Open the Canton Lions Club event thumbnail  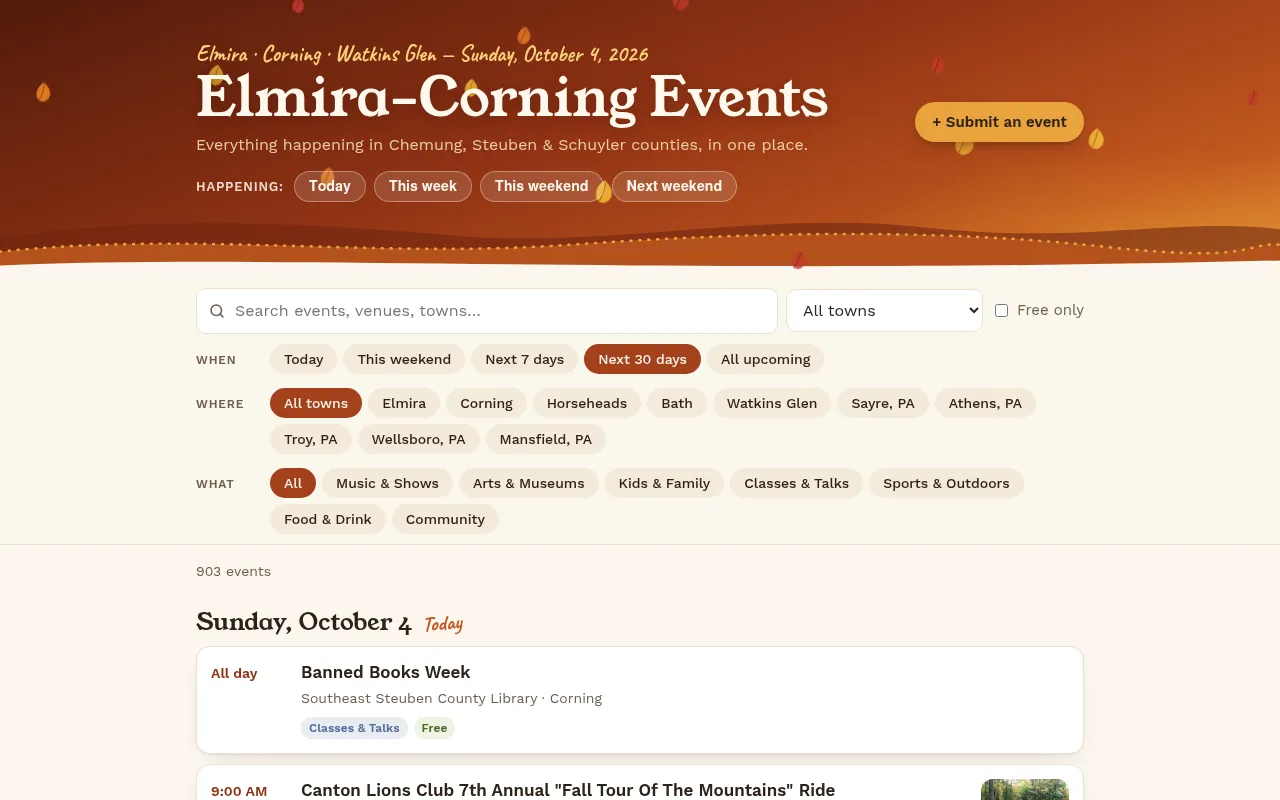pos(1025,790)
